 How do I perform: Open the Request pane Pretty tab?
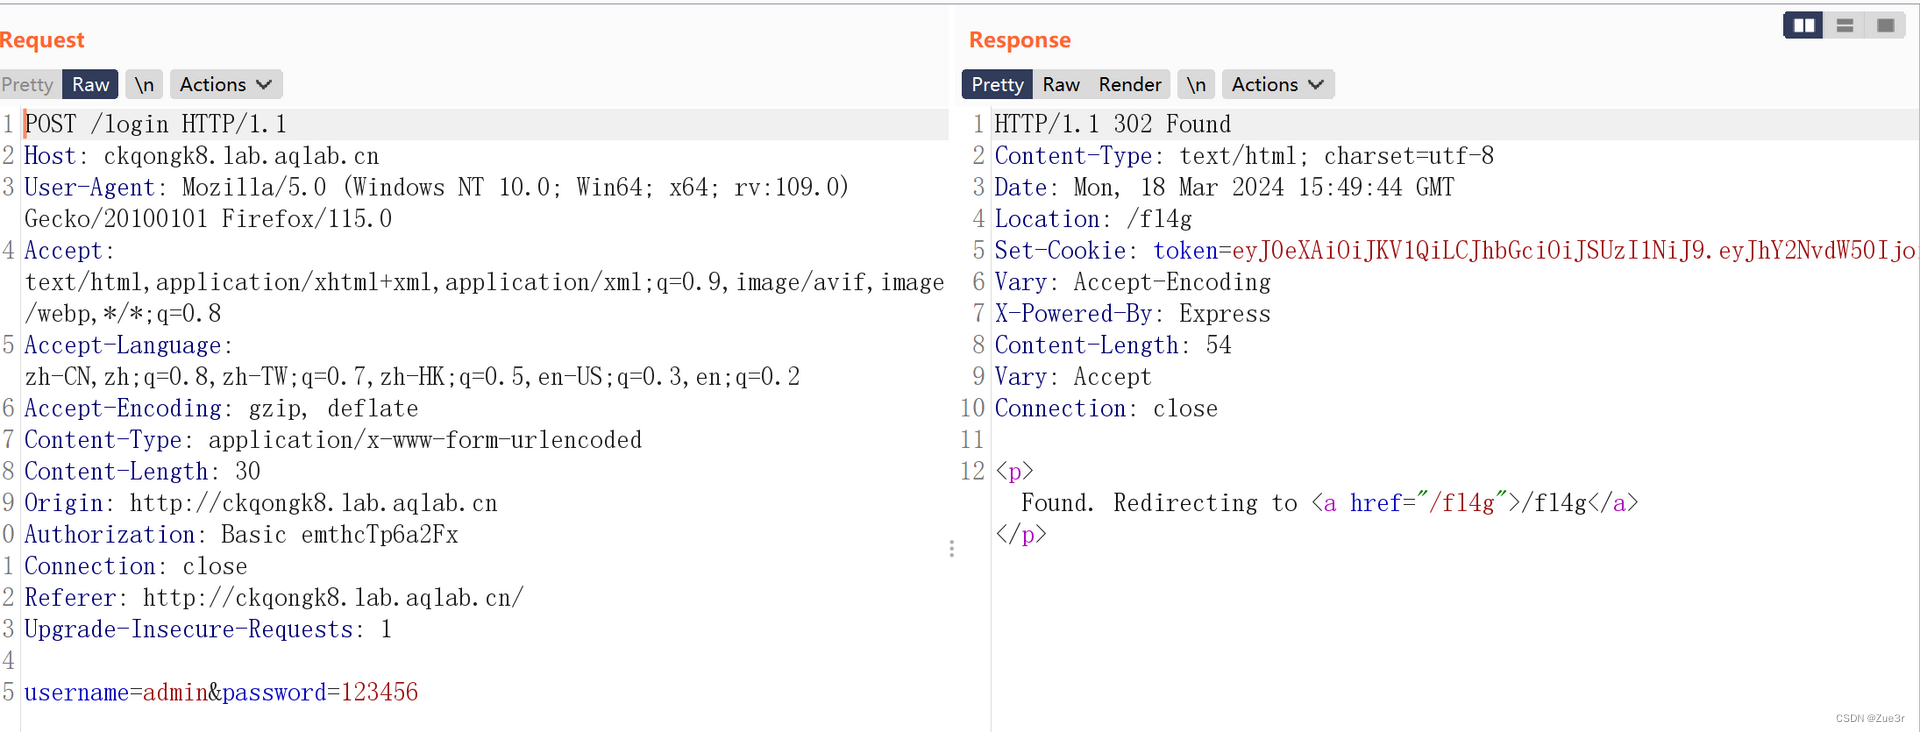pyautogui.click(x=28, y=85)
